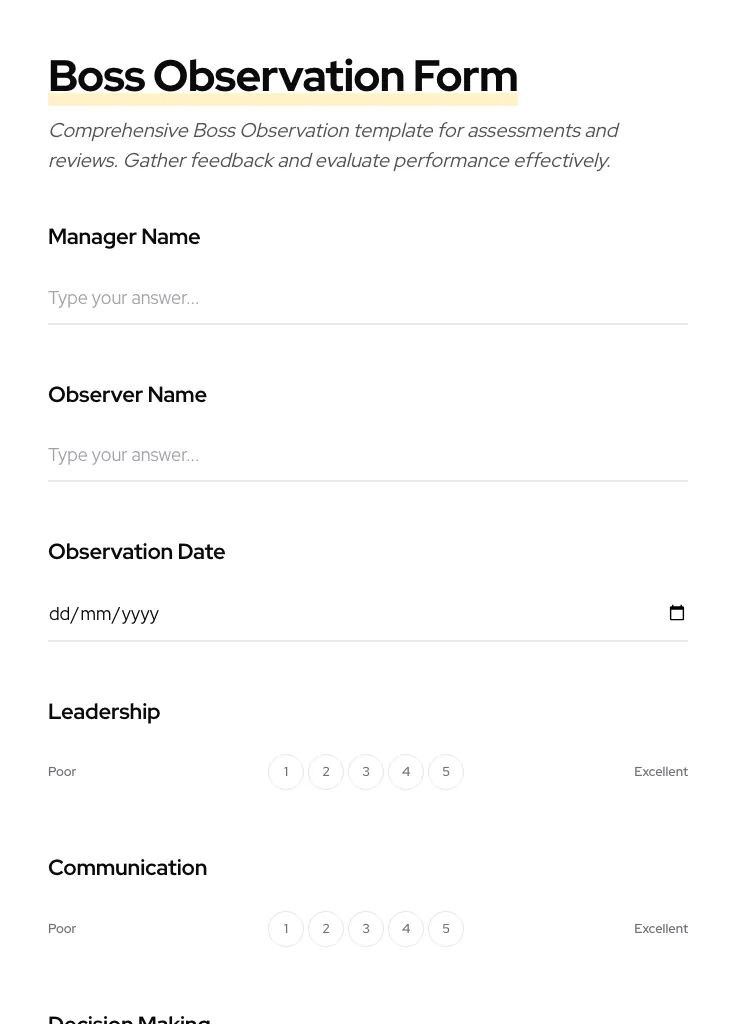Image resolution: width=736 pixels, height=1024 pixels.
Task: Rate Communication as 1
Action: [286, 929]
